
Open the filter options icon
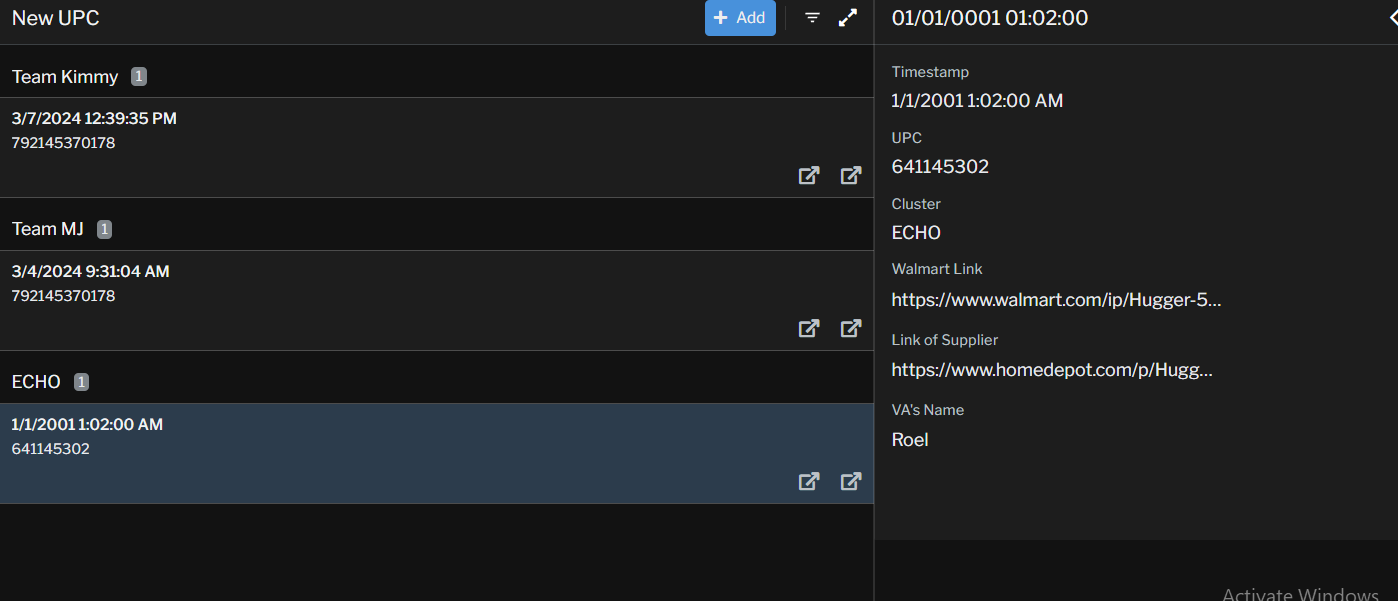coord(812,18)
